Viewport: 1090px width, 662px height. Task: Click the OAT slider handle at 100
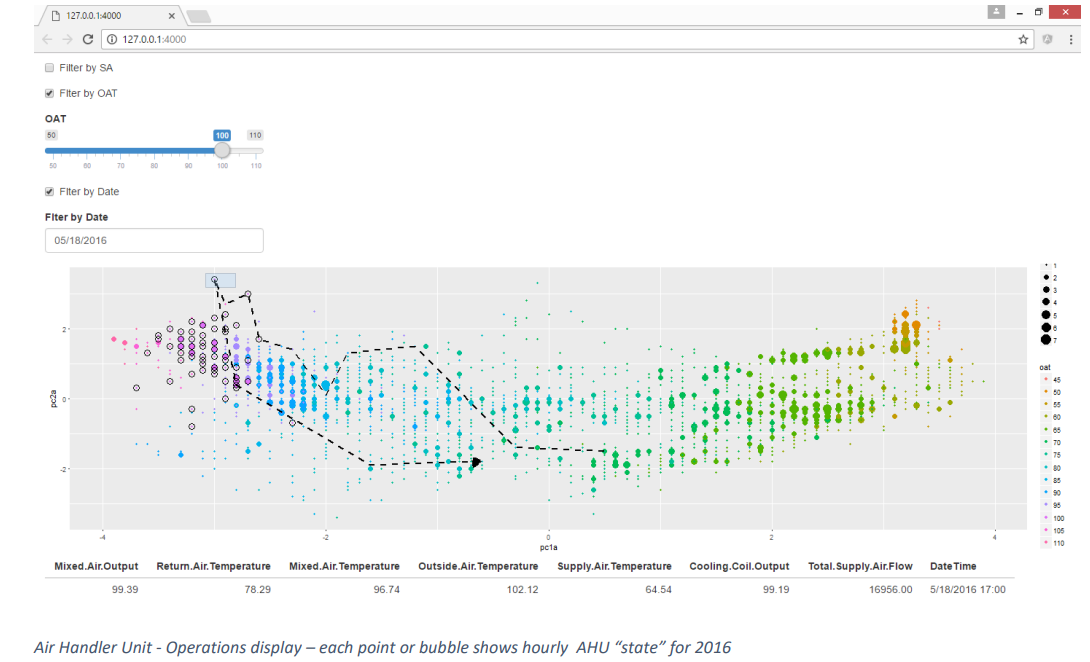[x=222, y=150]
